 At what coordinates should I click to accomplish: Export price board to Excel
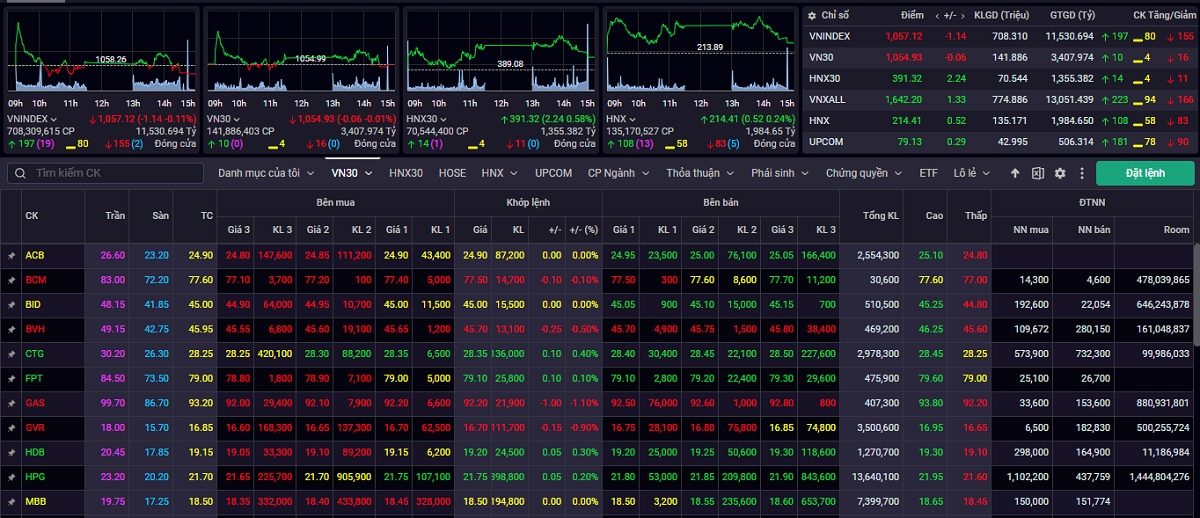[1038, 173]
